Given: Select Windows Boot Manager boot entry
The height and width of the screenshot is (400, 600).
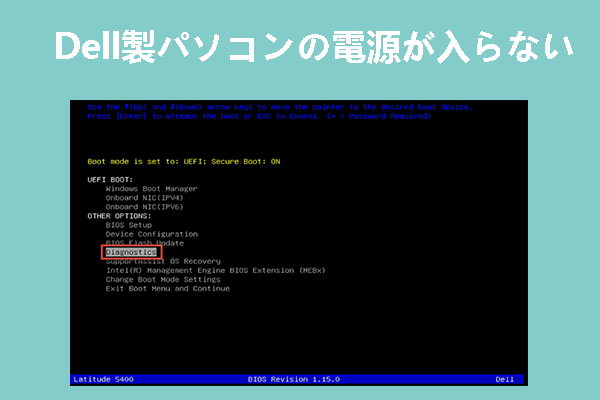Looking at the screenshot, I should tap(152, 189).
